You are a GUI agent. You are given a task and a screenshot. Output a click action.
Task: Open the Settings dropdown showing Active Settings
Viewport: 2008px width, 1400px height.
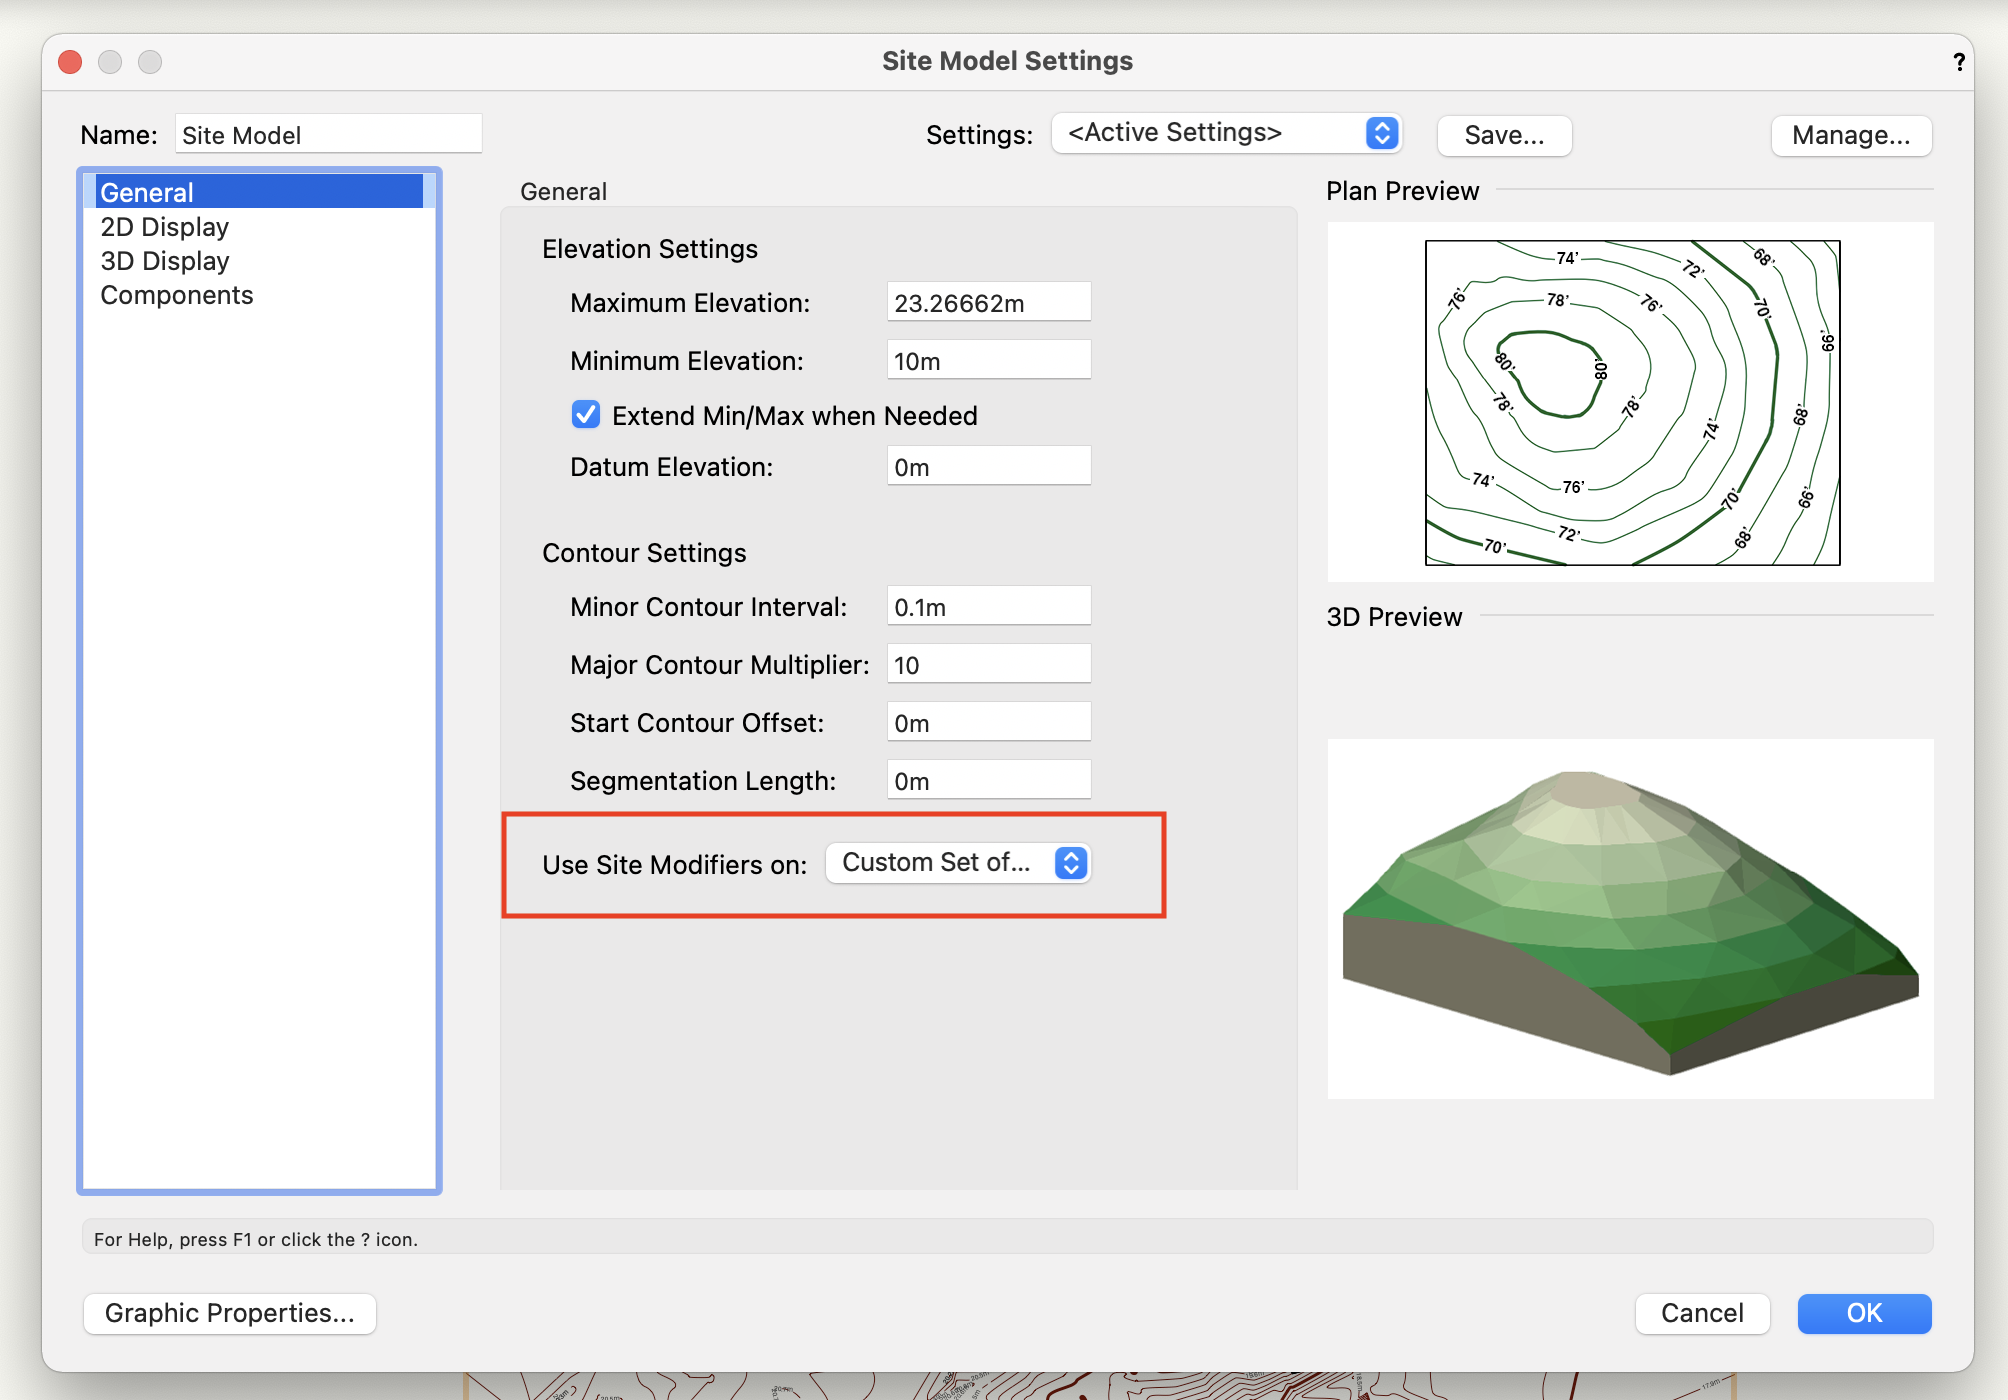[1225, 132]
